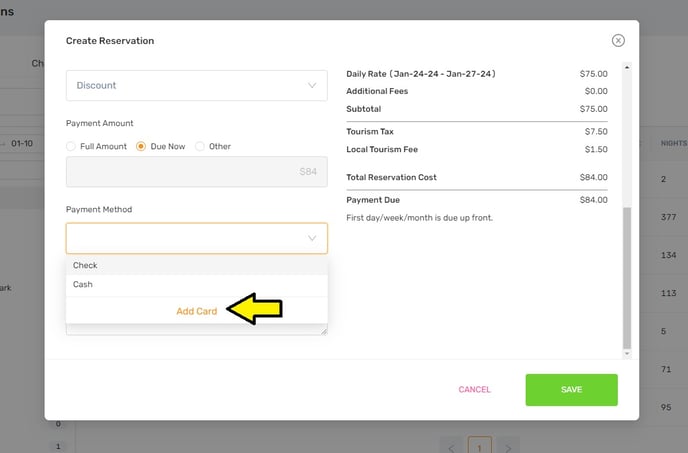Screen dimensions: 688x453
Task: Click the Total Reservation Cost $84.00 value
Action: pos(594,177)
